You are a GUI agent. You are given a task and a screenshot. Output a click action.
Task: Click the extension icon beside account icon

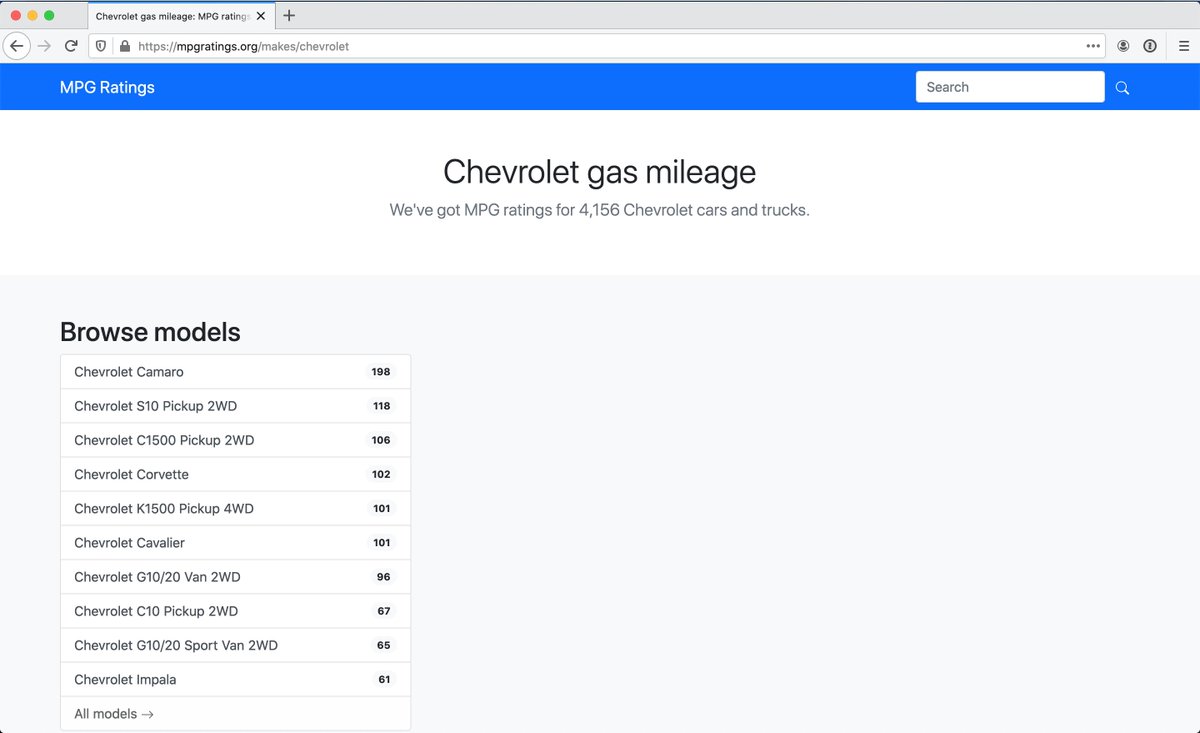point(1150,46)
